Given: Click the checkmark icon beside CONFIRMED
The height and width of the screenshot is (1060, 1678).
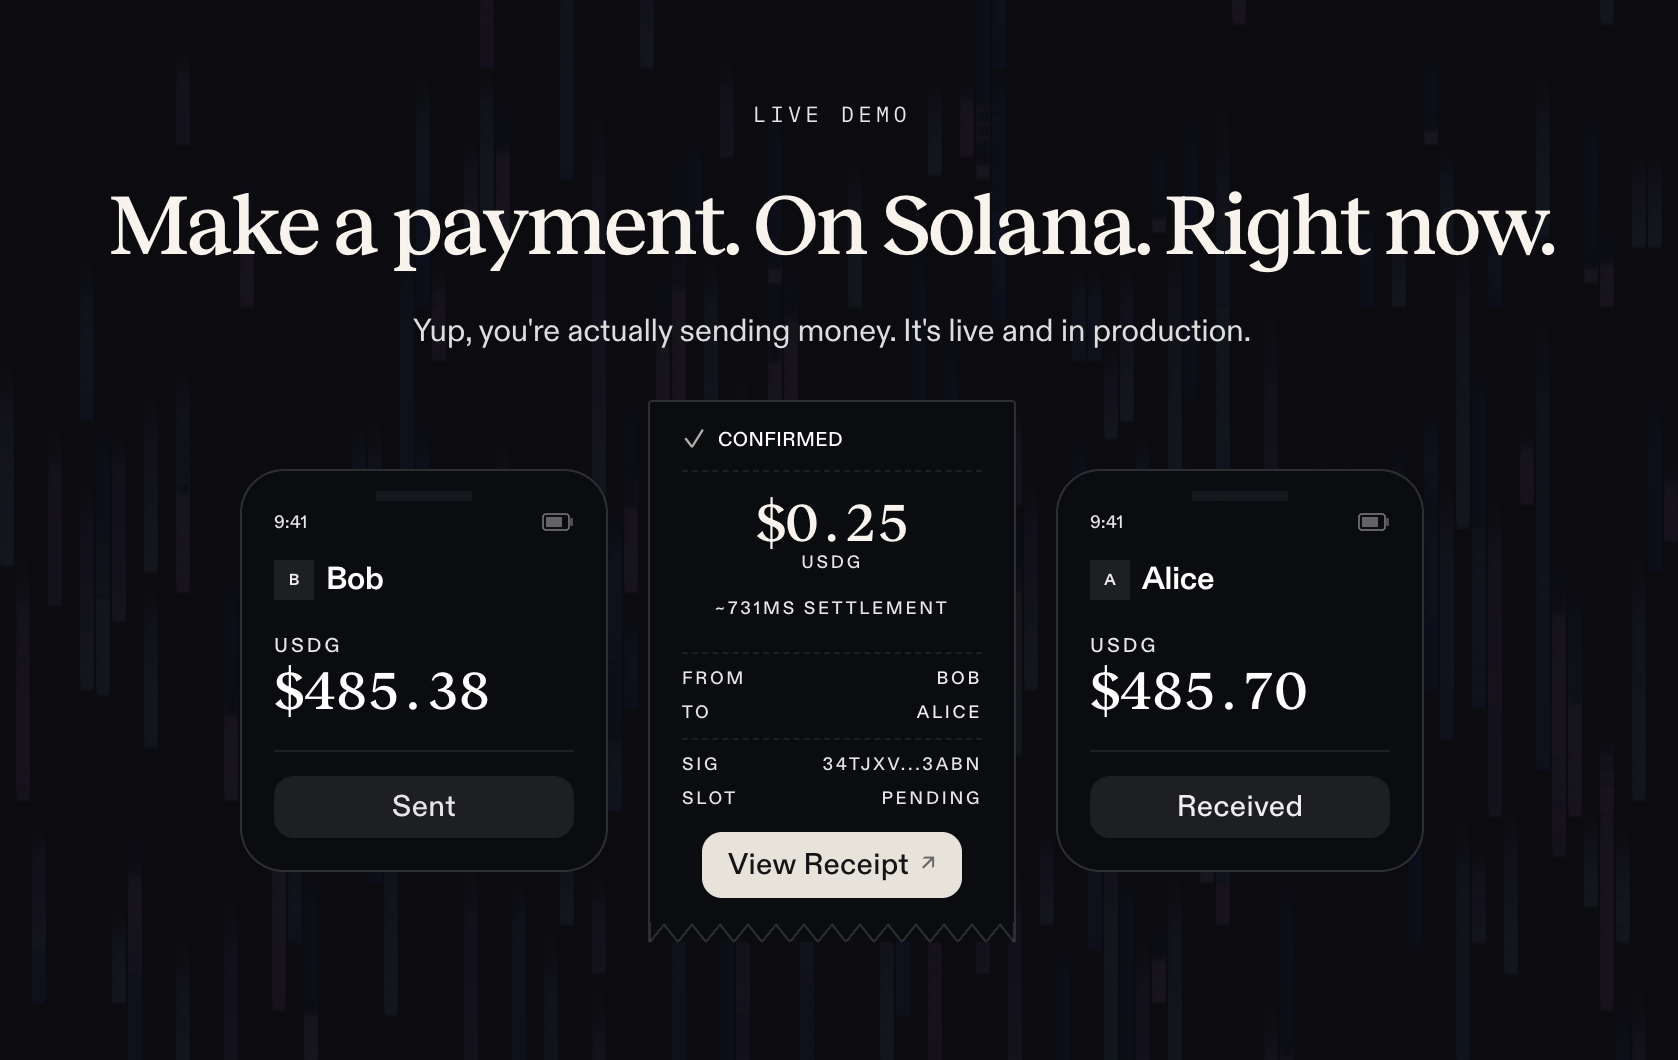Looking at the screenshot, I should click(693, 438).
